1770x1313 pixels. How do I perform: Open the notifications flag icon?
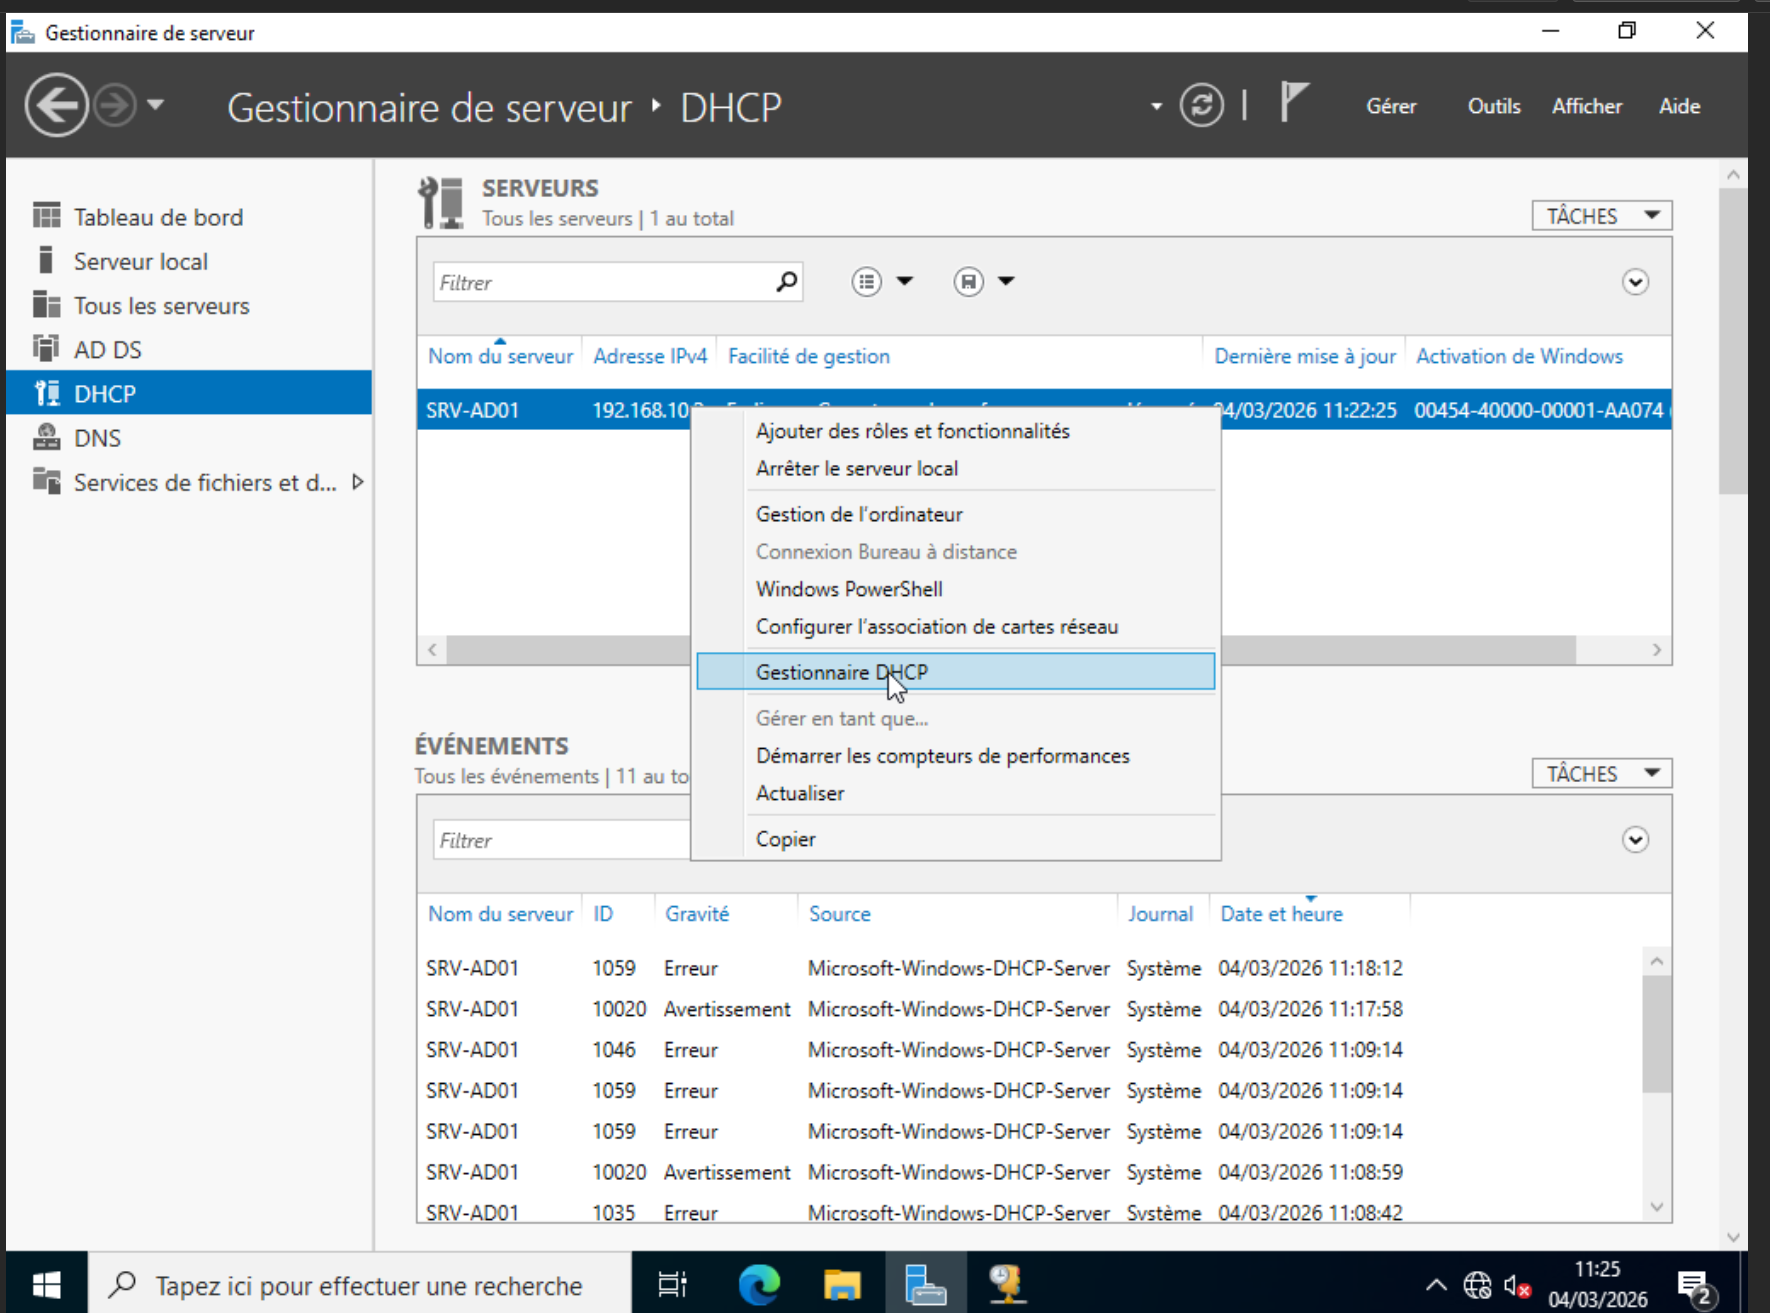tap(1293, 103)
